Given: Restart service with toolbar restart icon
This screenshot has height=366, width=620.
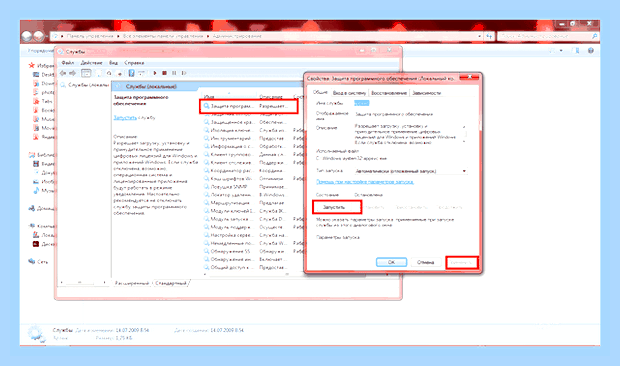Looking at the screenshot, I should (184, 73).
